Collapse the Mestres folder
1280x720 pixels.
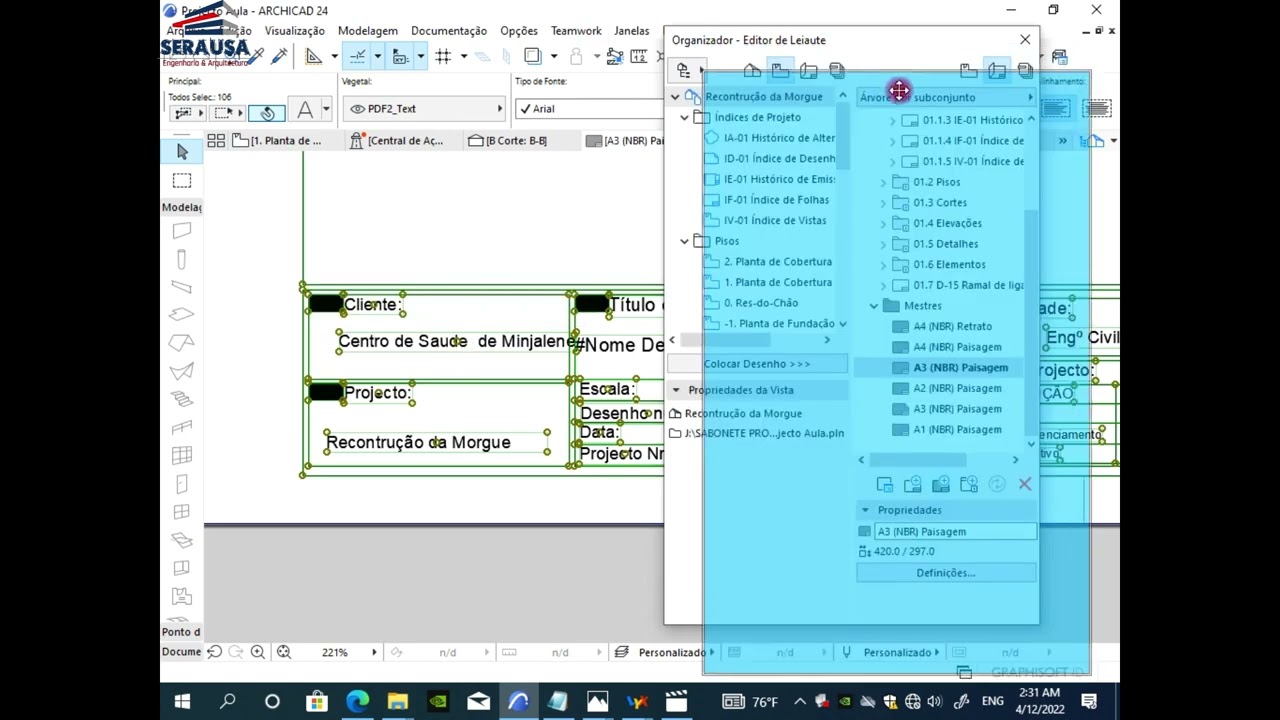point(874,306)
